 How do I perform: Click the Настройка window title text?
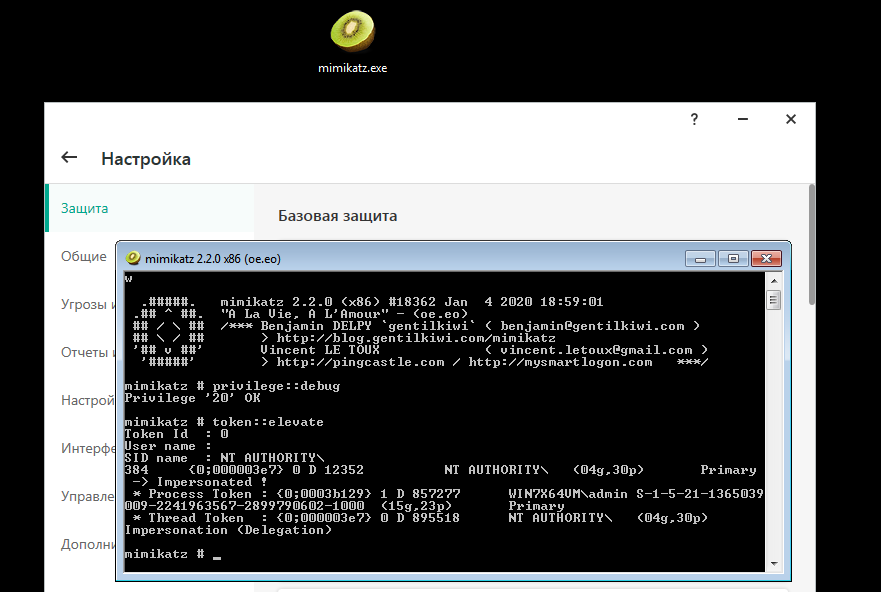pos(146,159)
